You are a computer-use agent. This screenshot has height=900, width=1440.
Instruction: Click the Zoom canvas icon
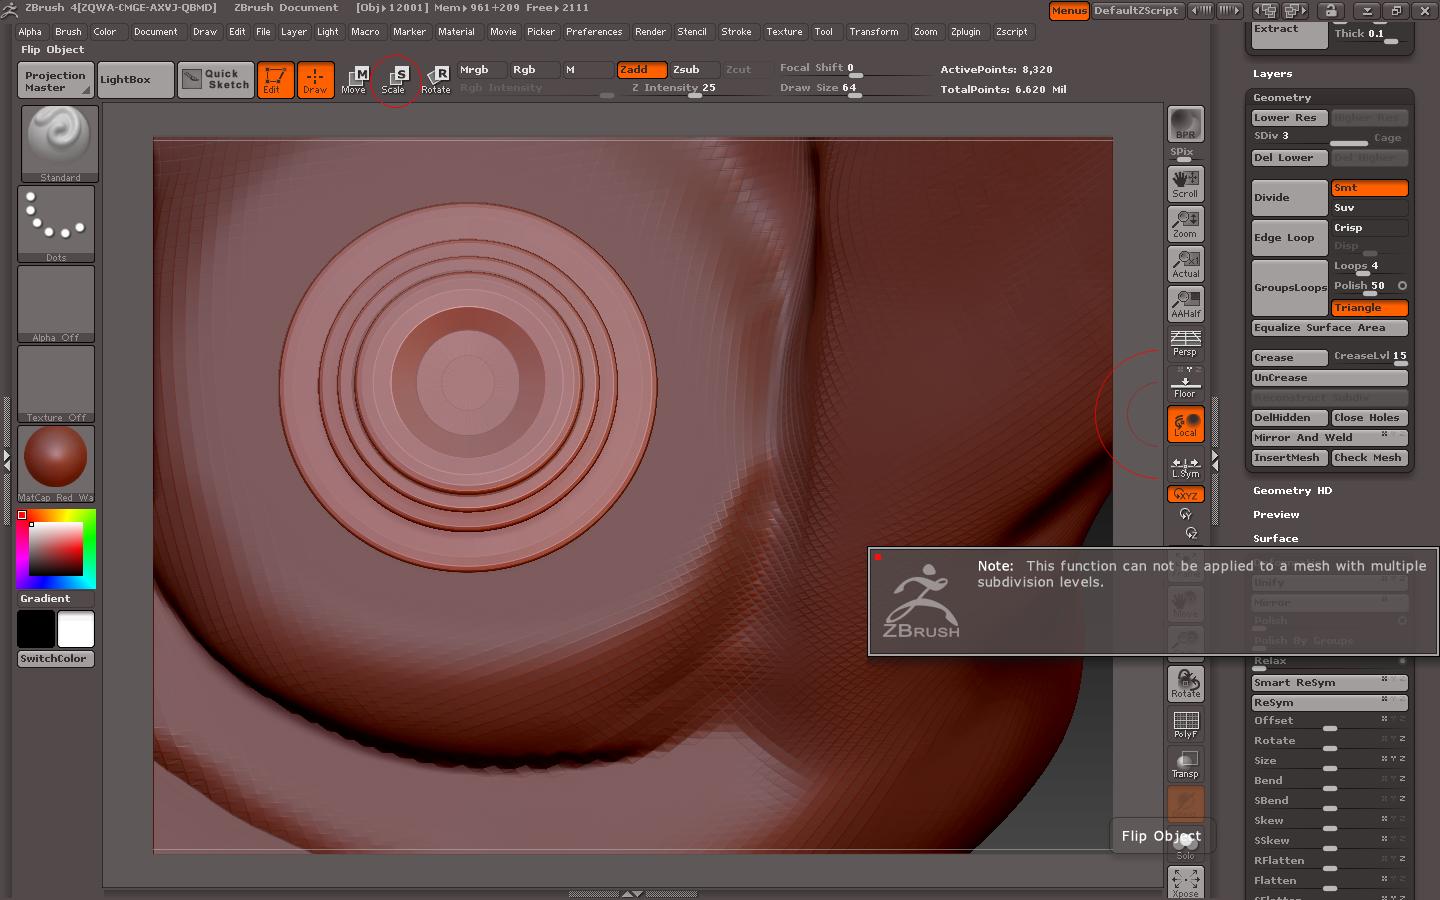[x=1186, y=224]
